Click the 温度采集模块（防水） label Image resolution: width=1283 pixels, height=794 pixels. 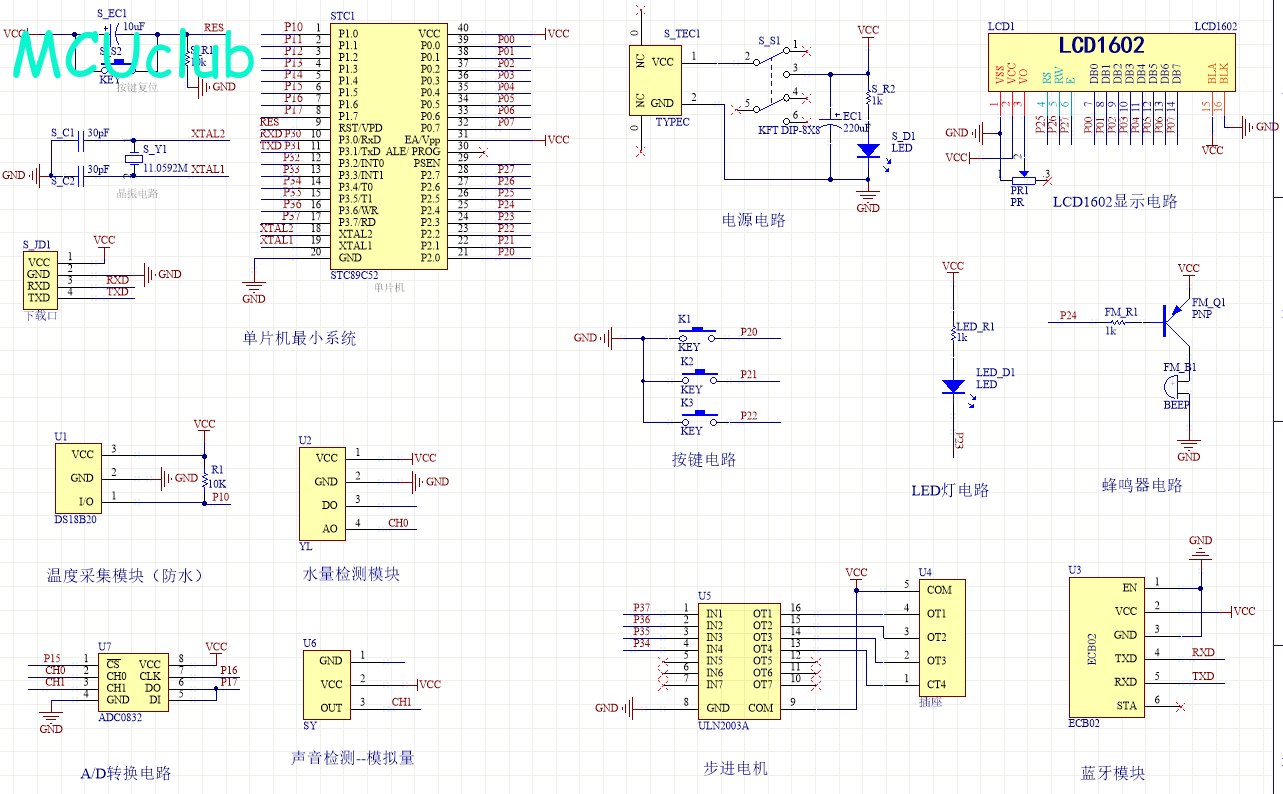126,575
